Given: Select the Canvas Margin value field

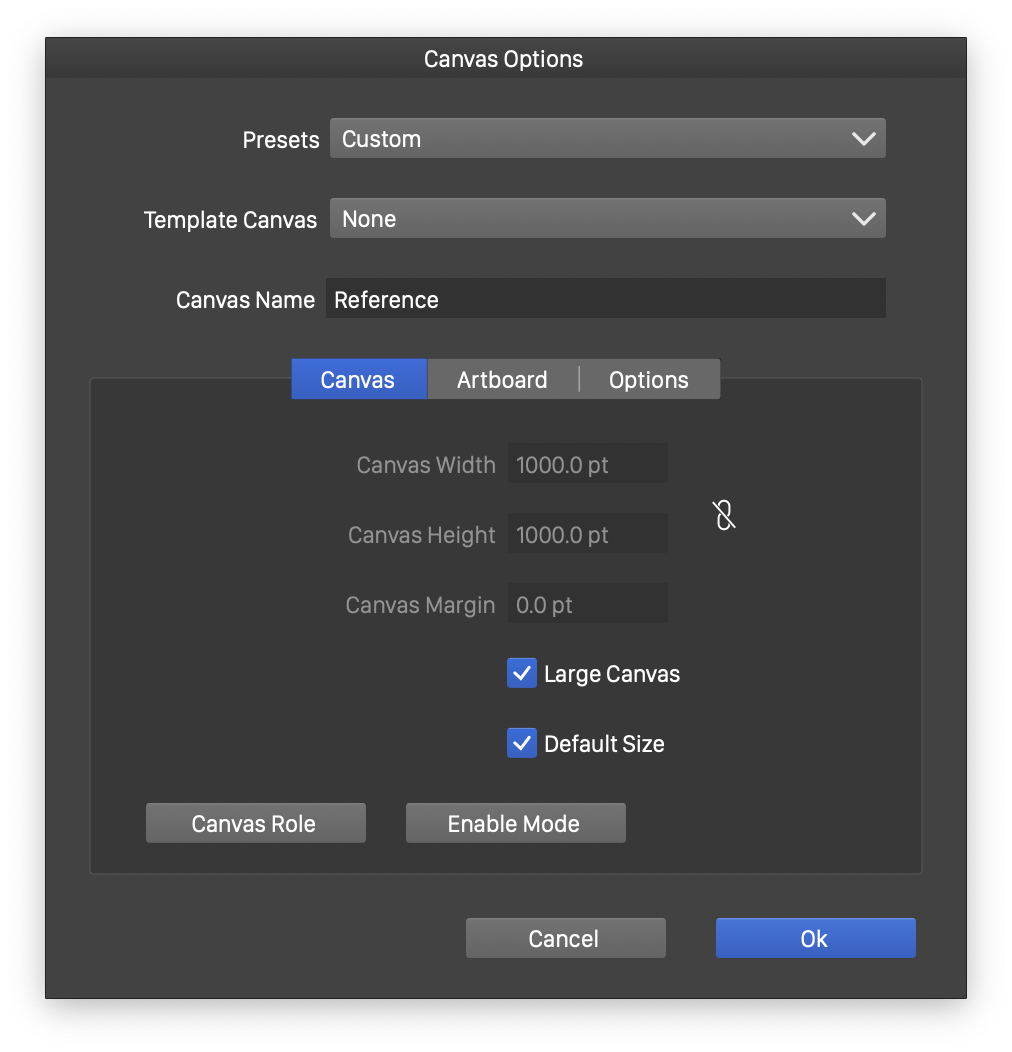Looking at the screenshot, I should [587, 605].
